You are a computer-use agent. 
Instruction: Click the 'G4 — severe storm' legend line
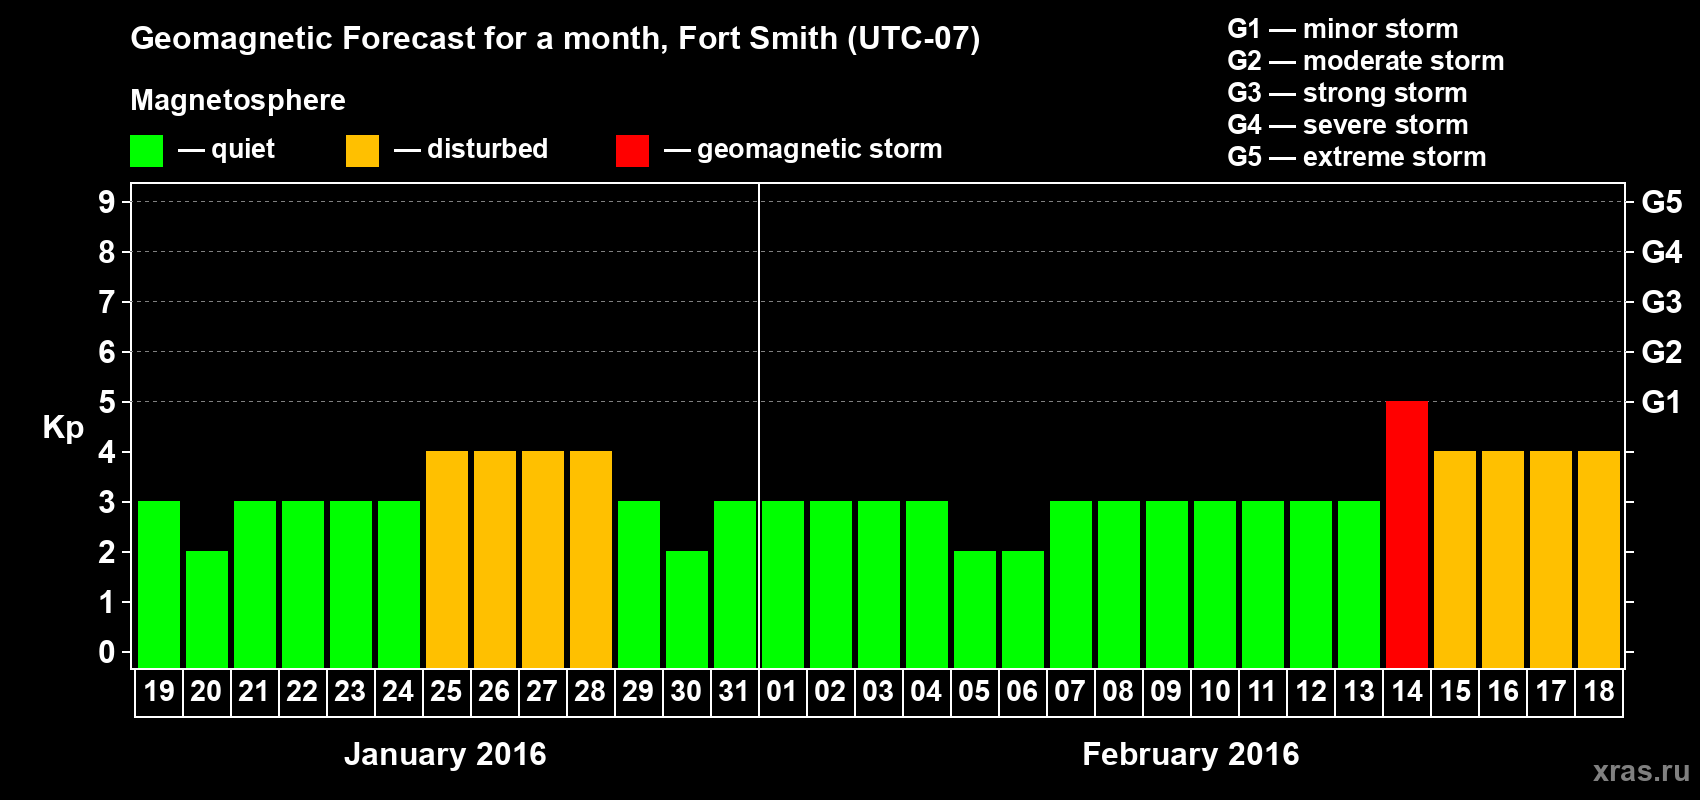(1348, 125)
